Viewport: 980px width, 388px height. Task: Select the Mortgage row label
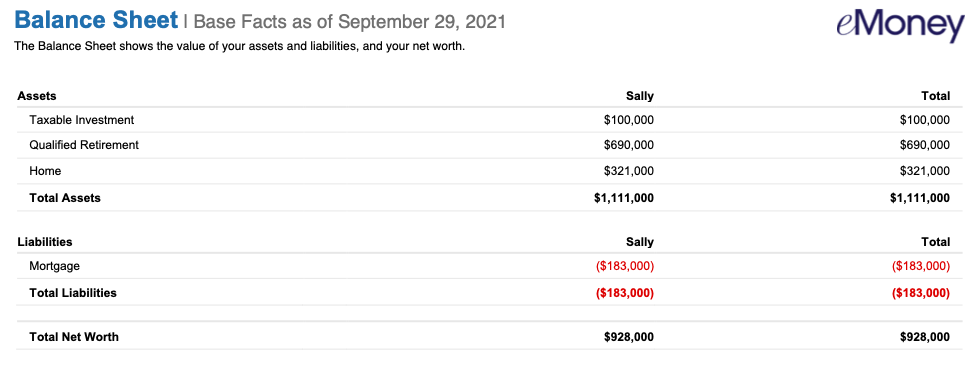pos(54,266)
